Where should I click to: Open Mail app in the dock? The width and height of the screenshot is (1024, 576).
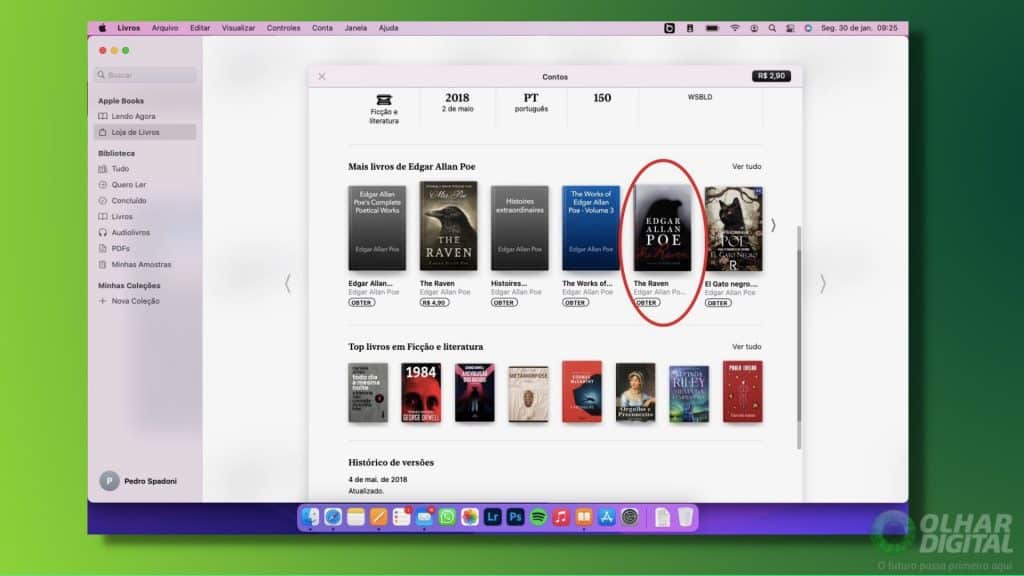tap(424, 517)
